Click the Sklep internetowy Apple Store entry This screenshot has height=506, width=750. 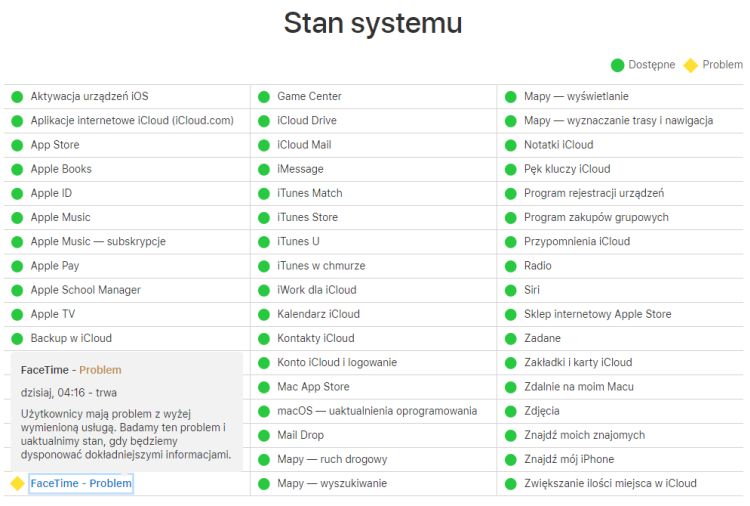coord(597,314)
